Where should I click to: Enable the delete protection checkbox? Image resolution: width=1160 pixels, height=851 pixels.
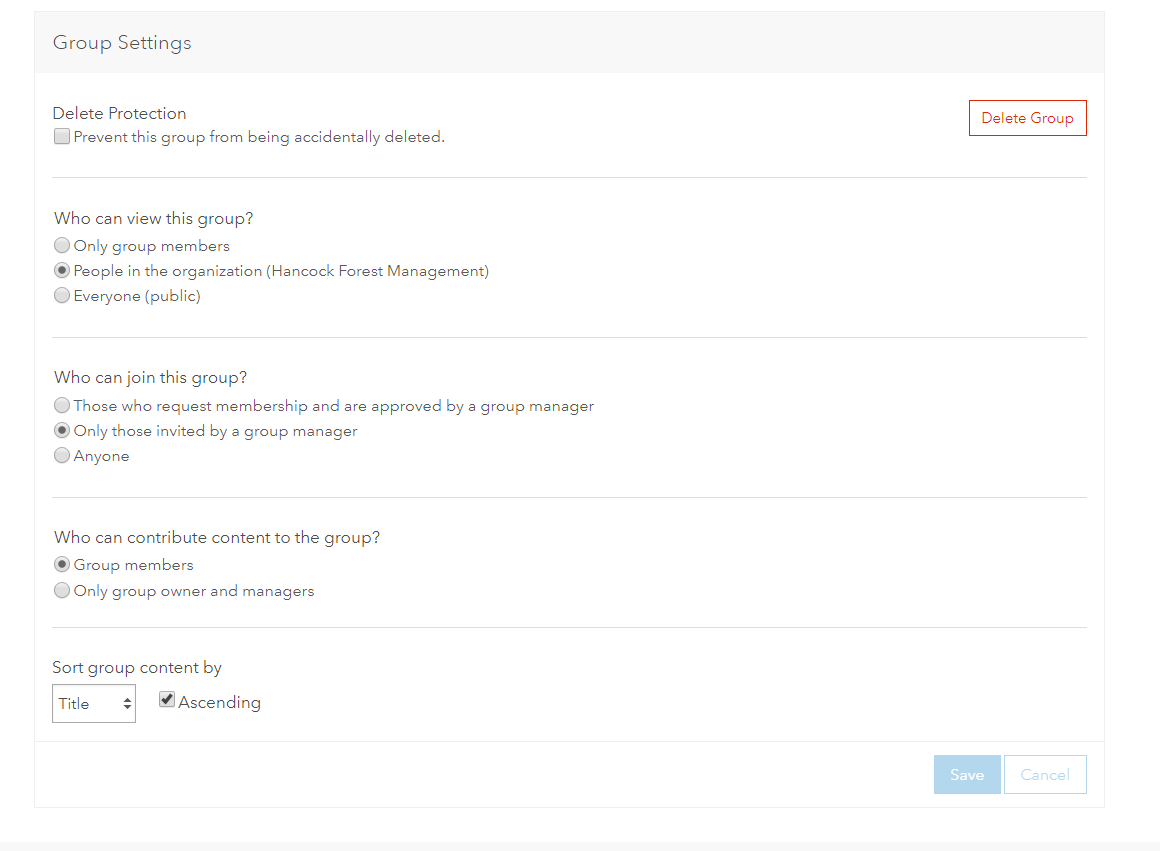click(62, 137)
